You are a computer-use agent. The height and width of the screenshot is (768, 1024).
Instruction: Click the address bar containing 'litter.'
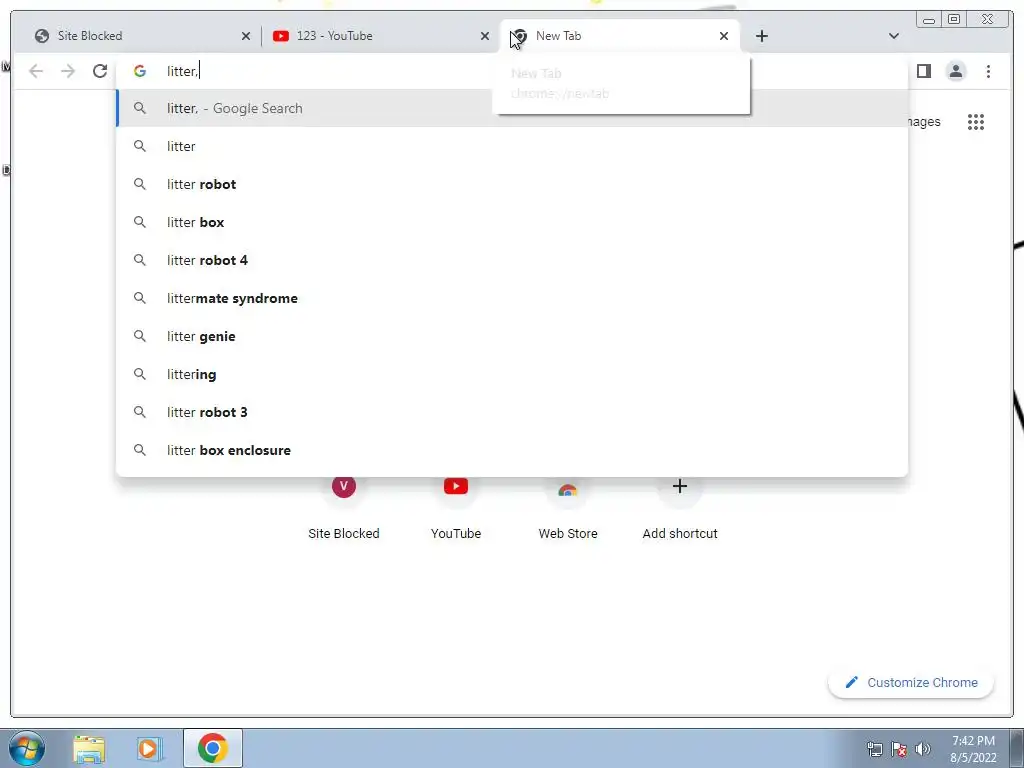coord(512,71)
